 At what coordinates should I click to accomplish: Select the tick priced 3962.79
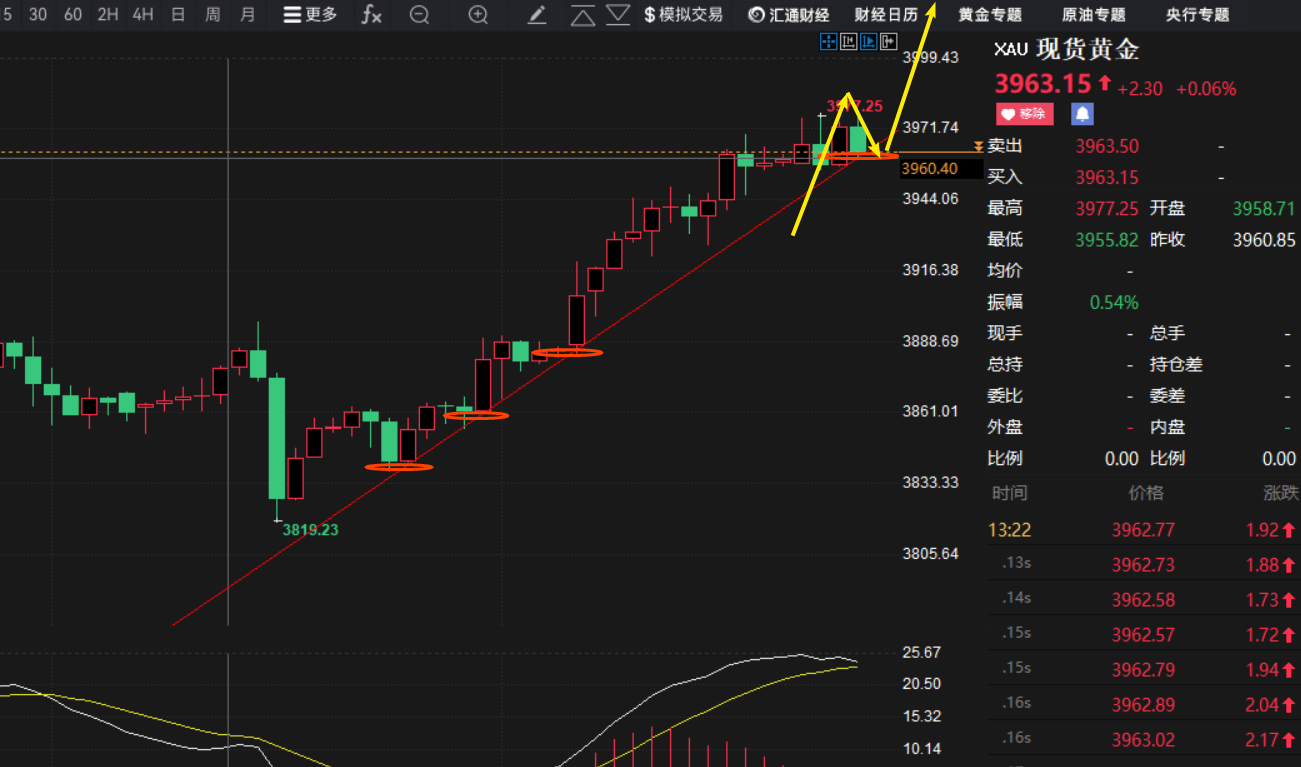[1144, 670]
